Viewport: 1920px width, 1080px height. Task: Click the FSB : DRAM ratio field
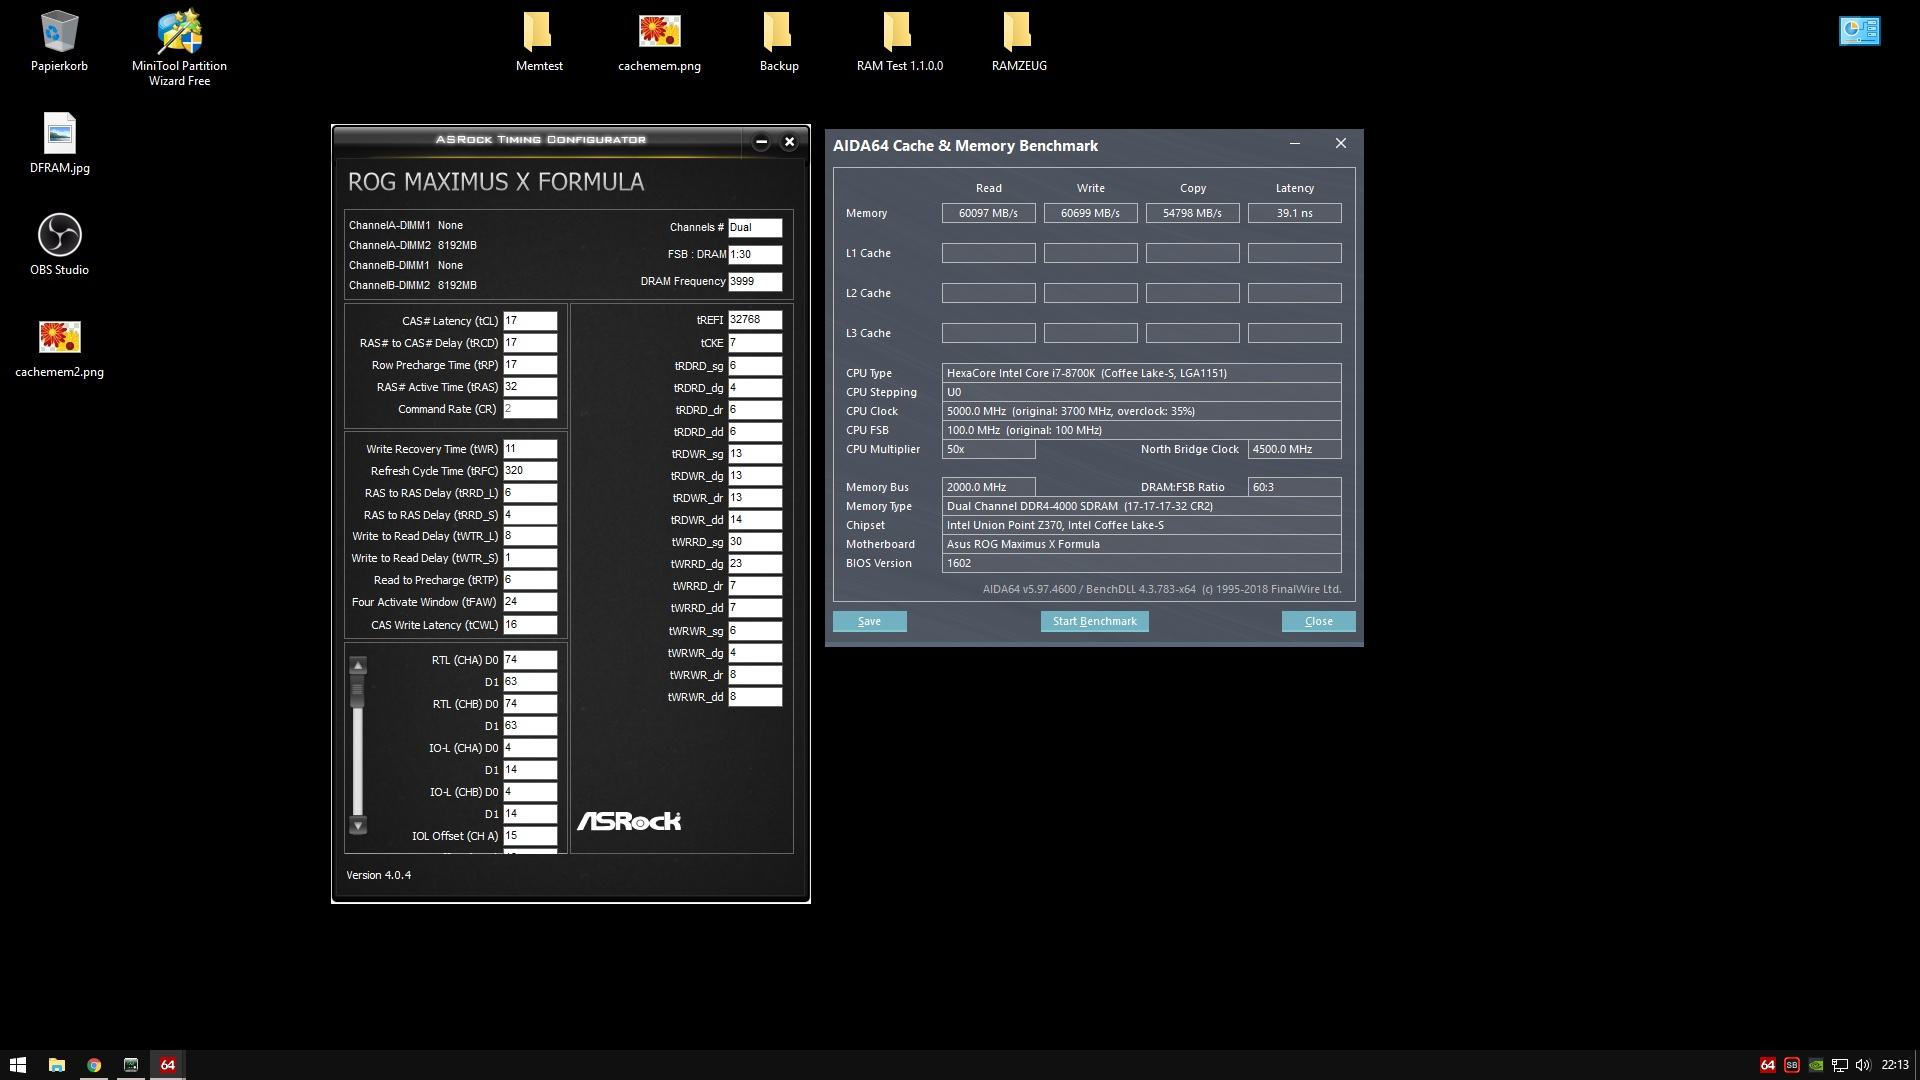click(x=754, y=255)
